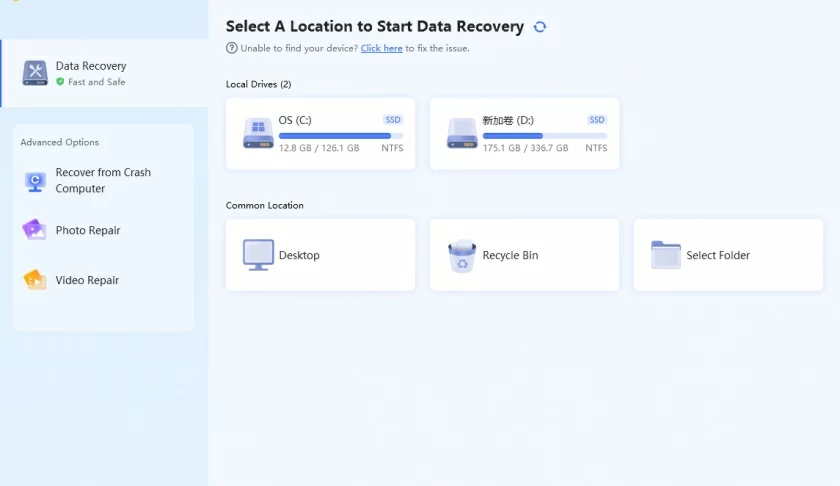Screen dimensions: 840x486
Task: Click the Video Repair icon in sidebar
Action: coord(35,280)
